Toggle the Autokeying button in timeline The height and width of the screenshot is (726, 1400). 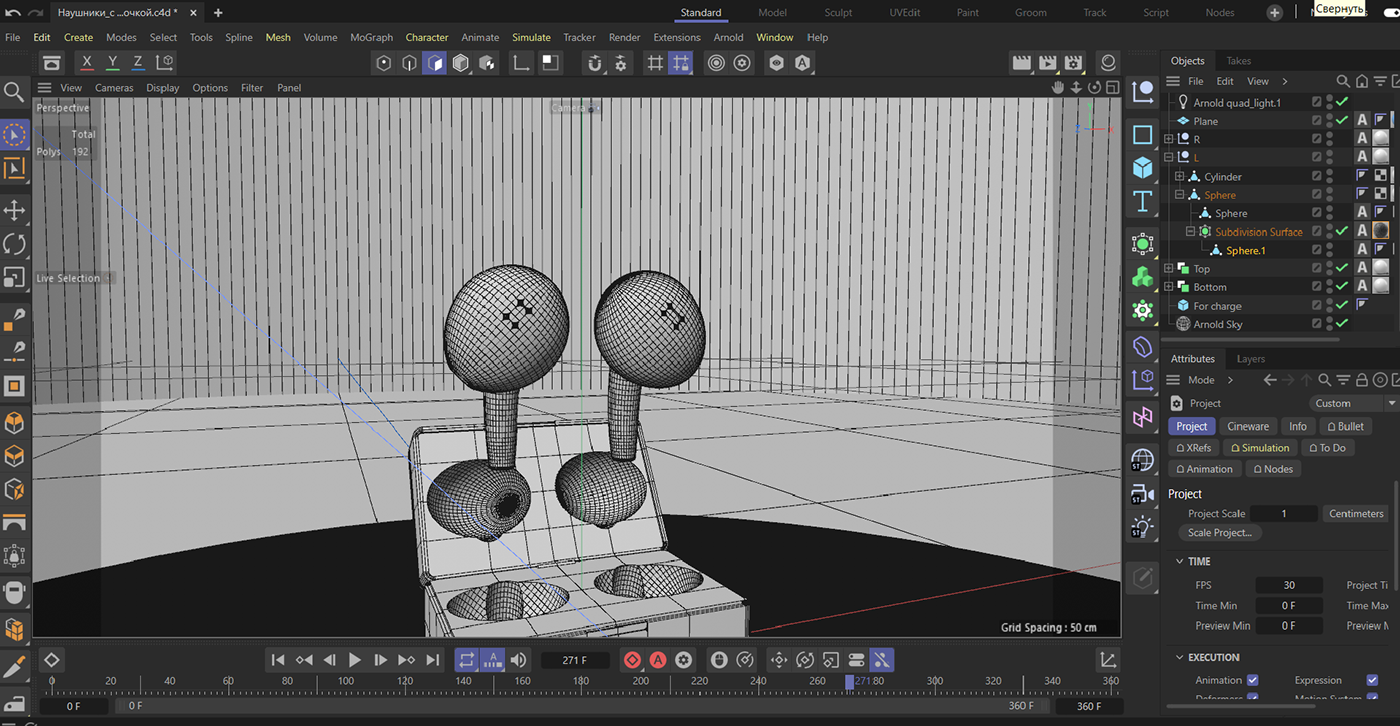(x=658, y=660)
